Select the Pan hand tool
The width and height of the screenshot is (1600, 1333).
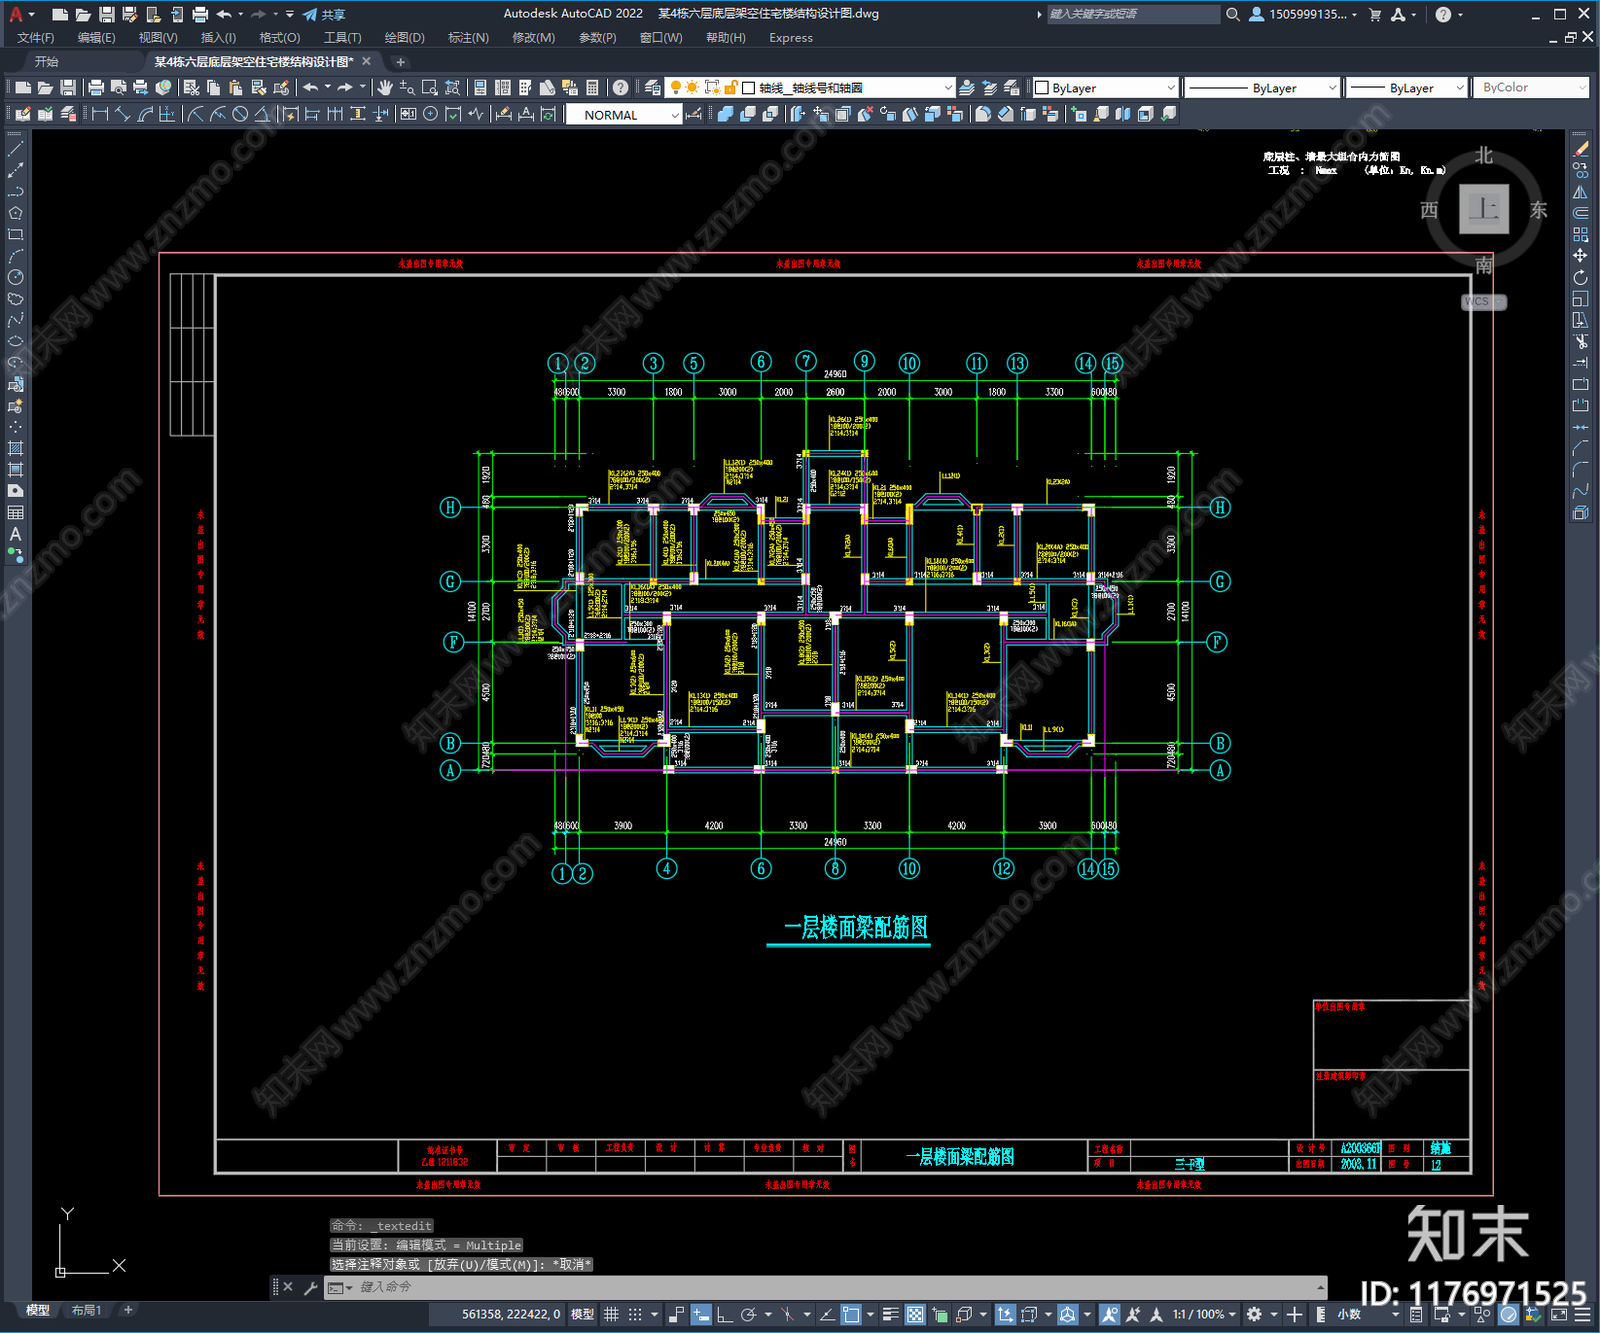tap(385, 88)
